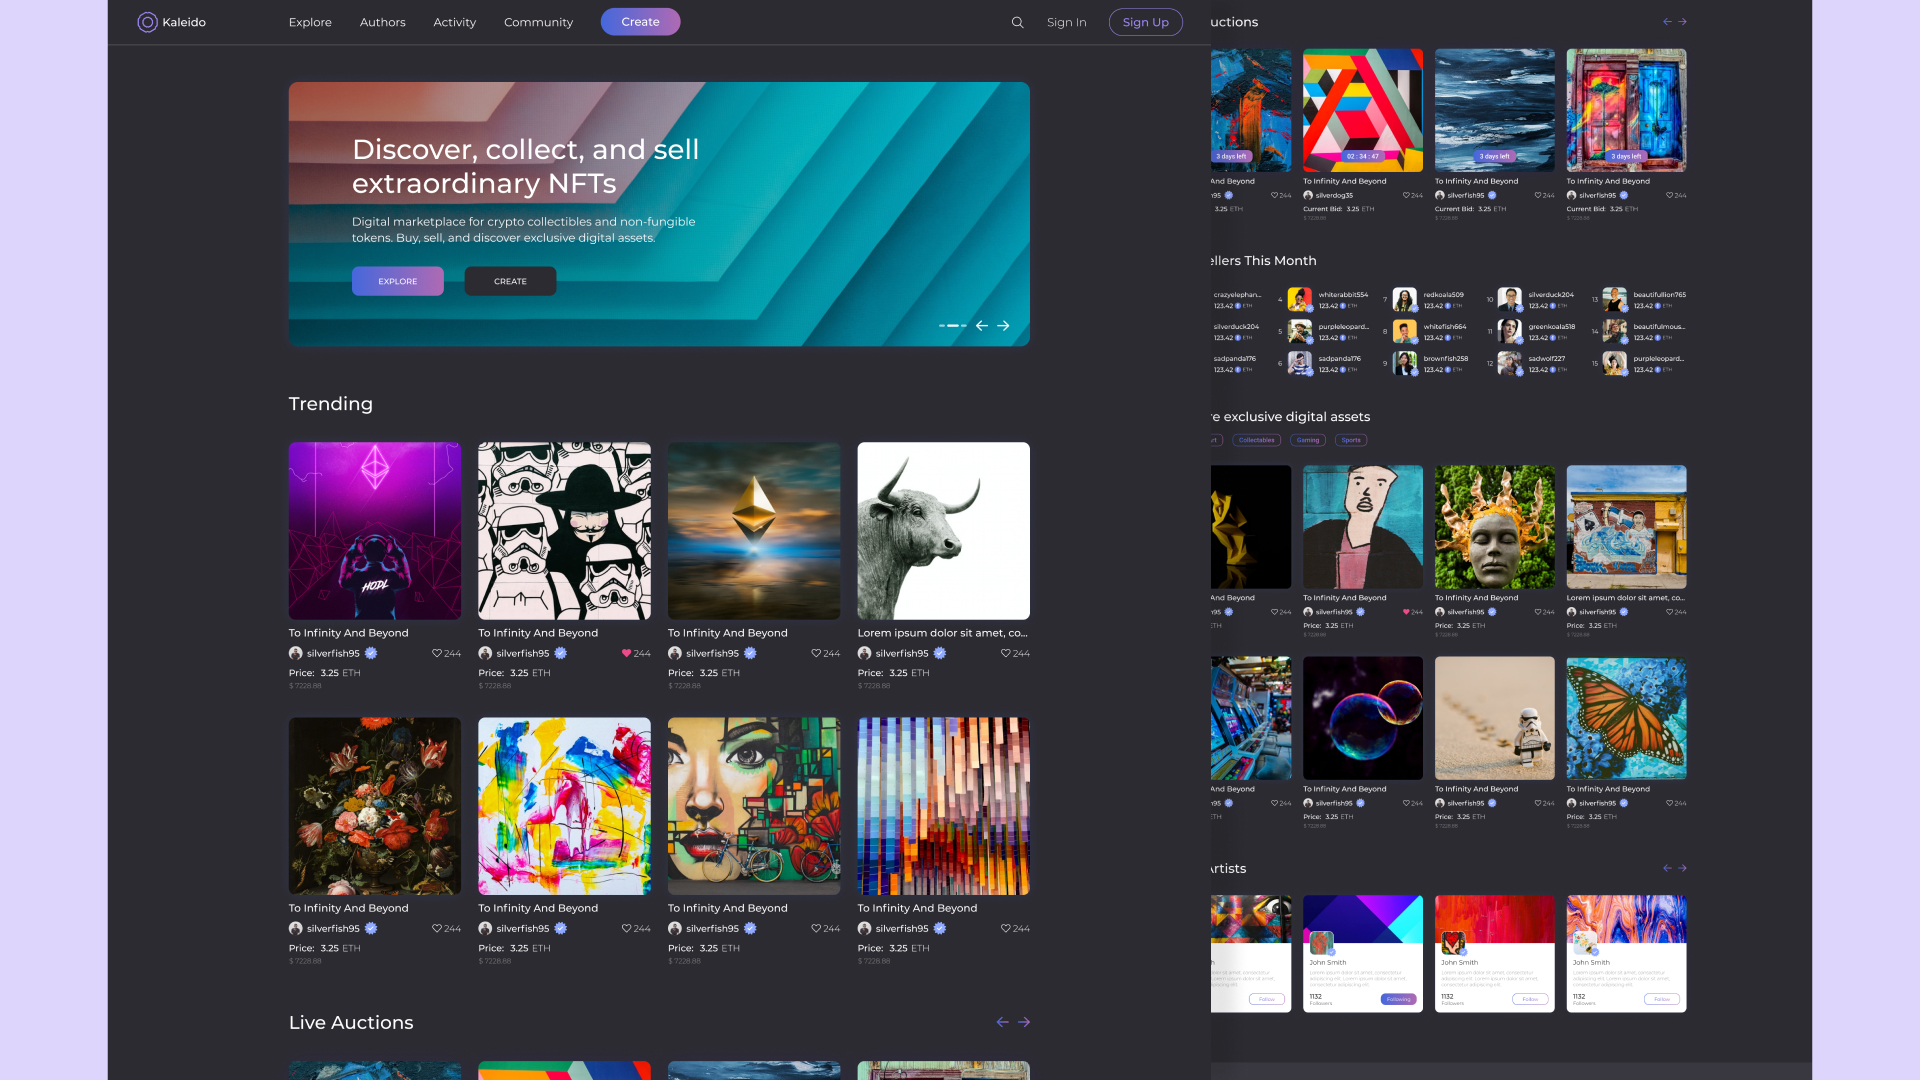Viewport: 1920px width, 1080px height.
Task: Select the Gaming category tag
Action: (1307, 440)
